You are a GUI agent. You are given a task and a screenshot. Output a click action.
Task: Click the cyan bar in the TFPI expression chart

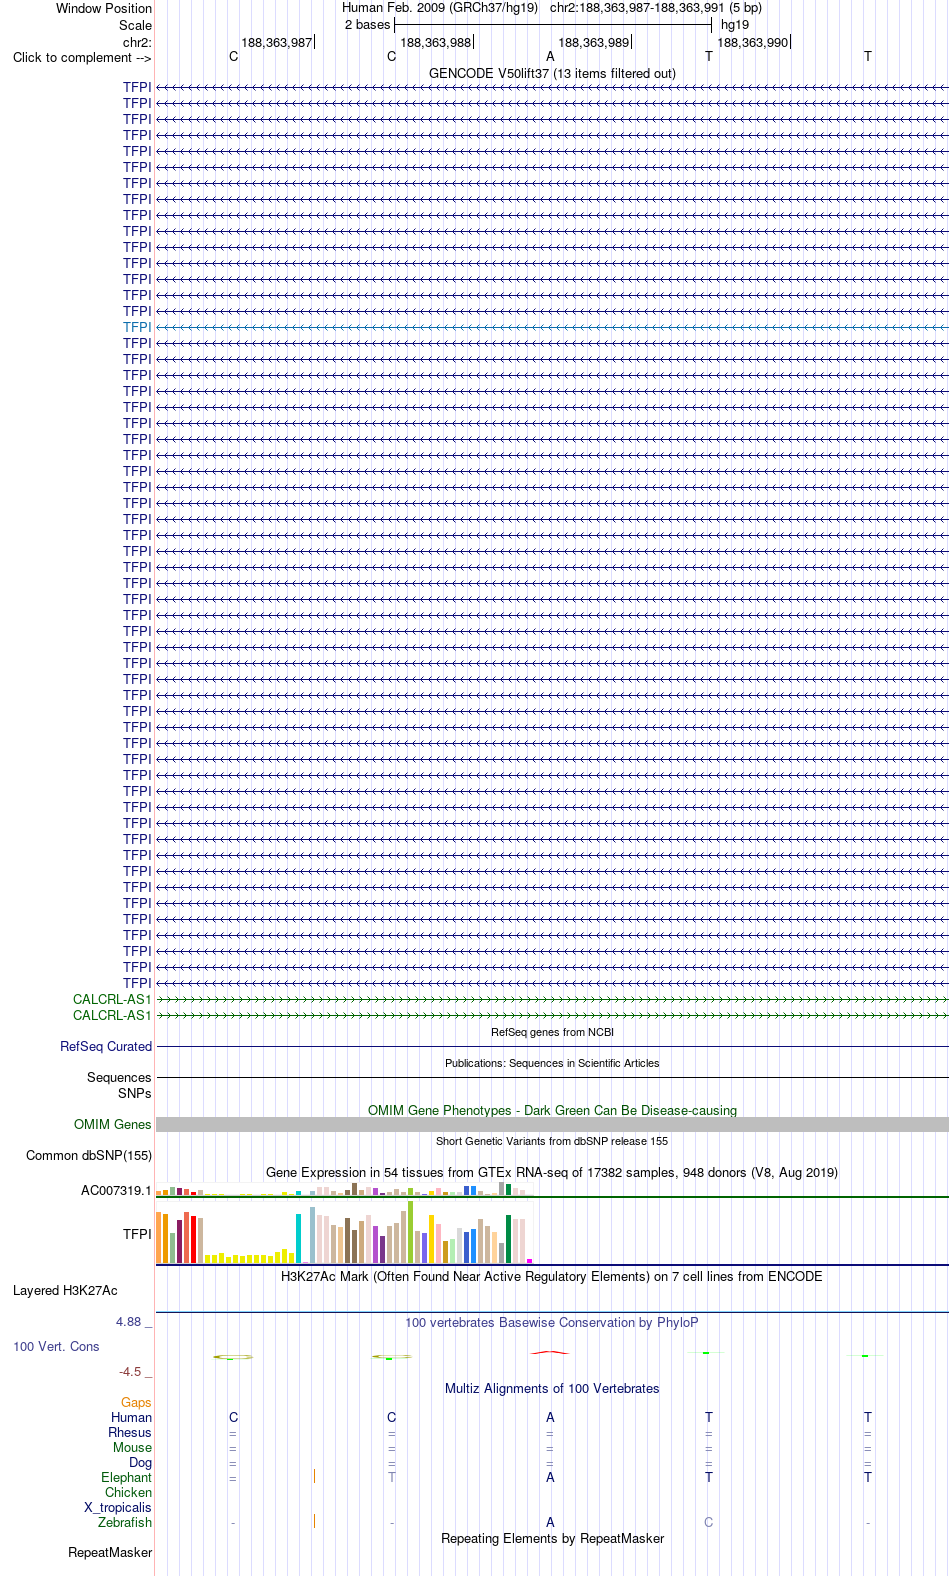click(299, 1238)
